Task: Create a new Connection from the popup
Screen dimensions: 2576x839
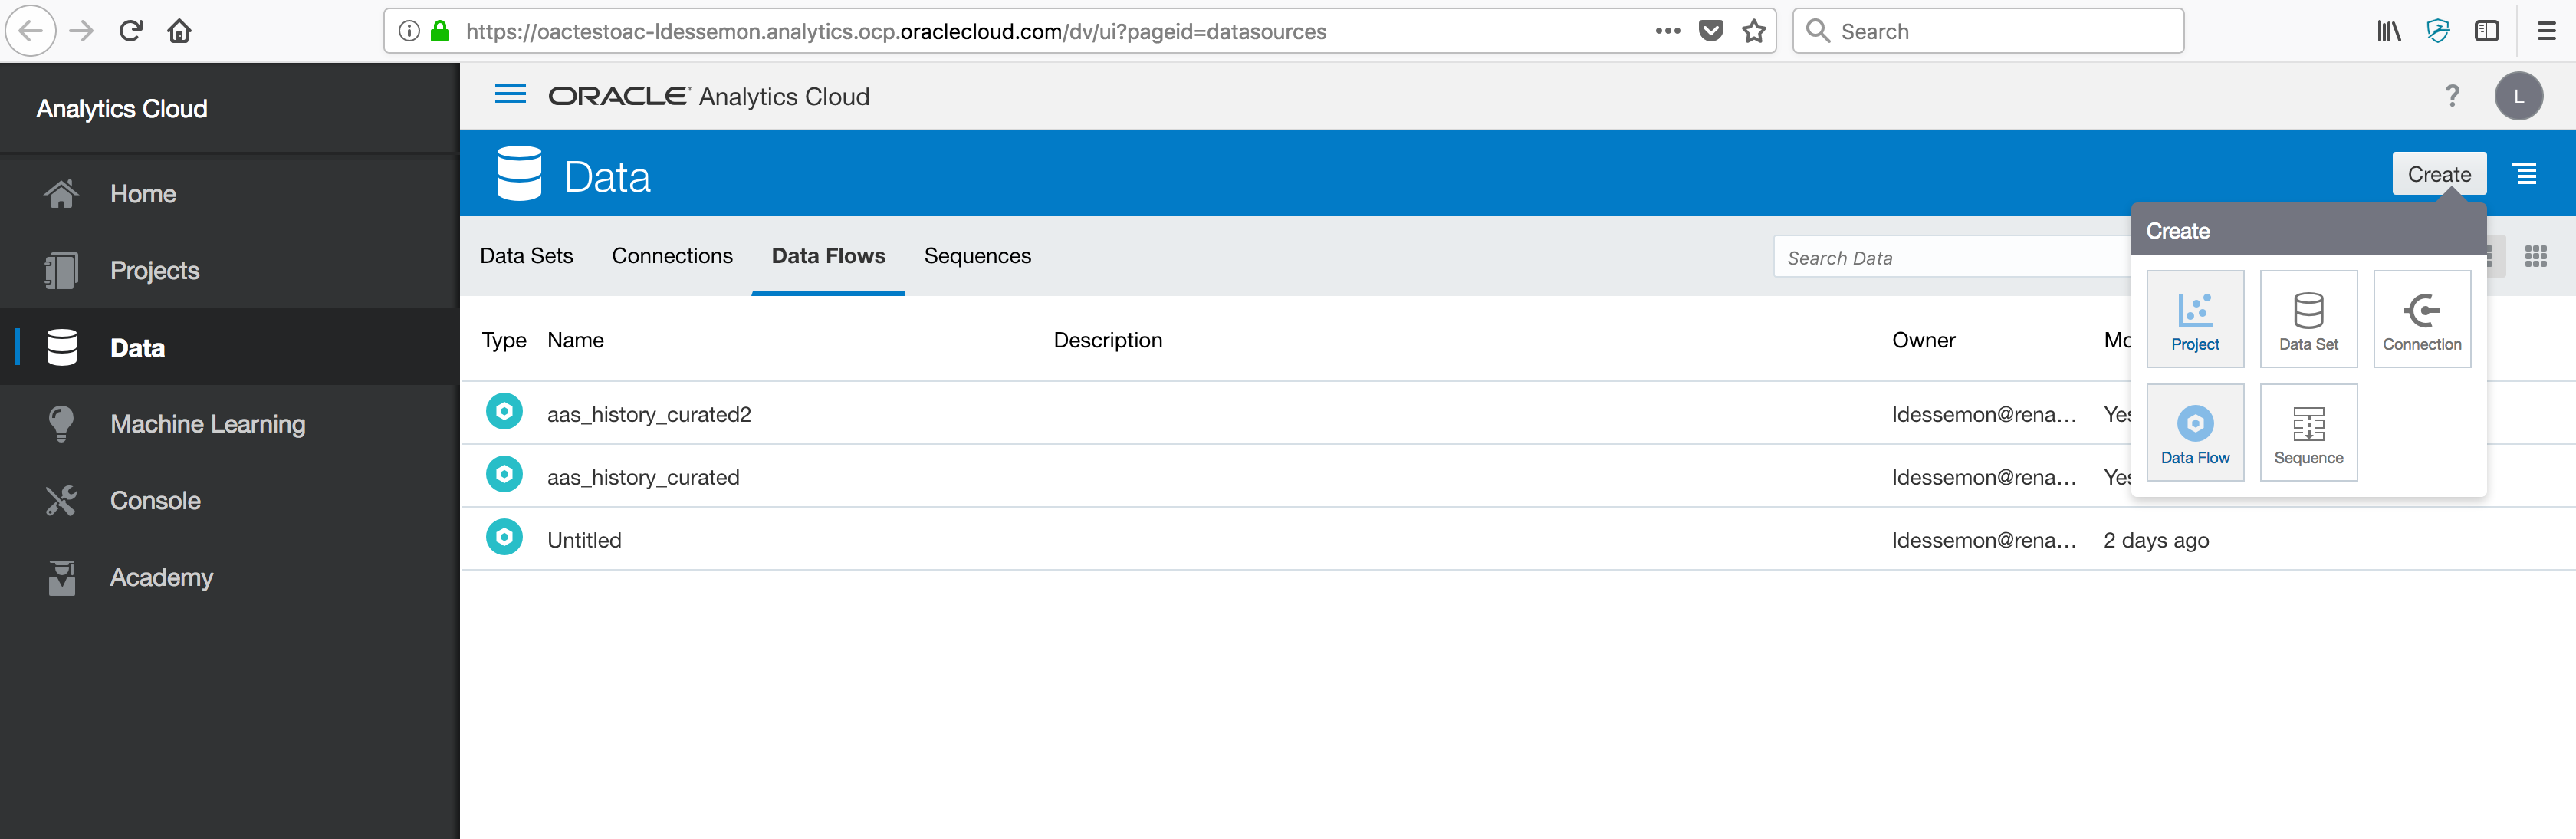Action: point(2422,319)
